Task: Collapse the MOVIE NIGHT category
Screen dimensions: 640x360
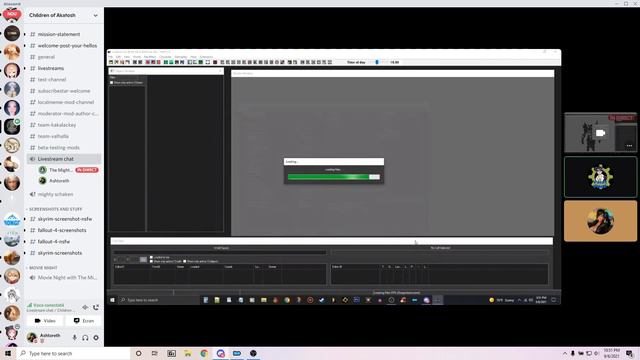Action: (x=43, y=268)
